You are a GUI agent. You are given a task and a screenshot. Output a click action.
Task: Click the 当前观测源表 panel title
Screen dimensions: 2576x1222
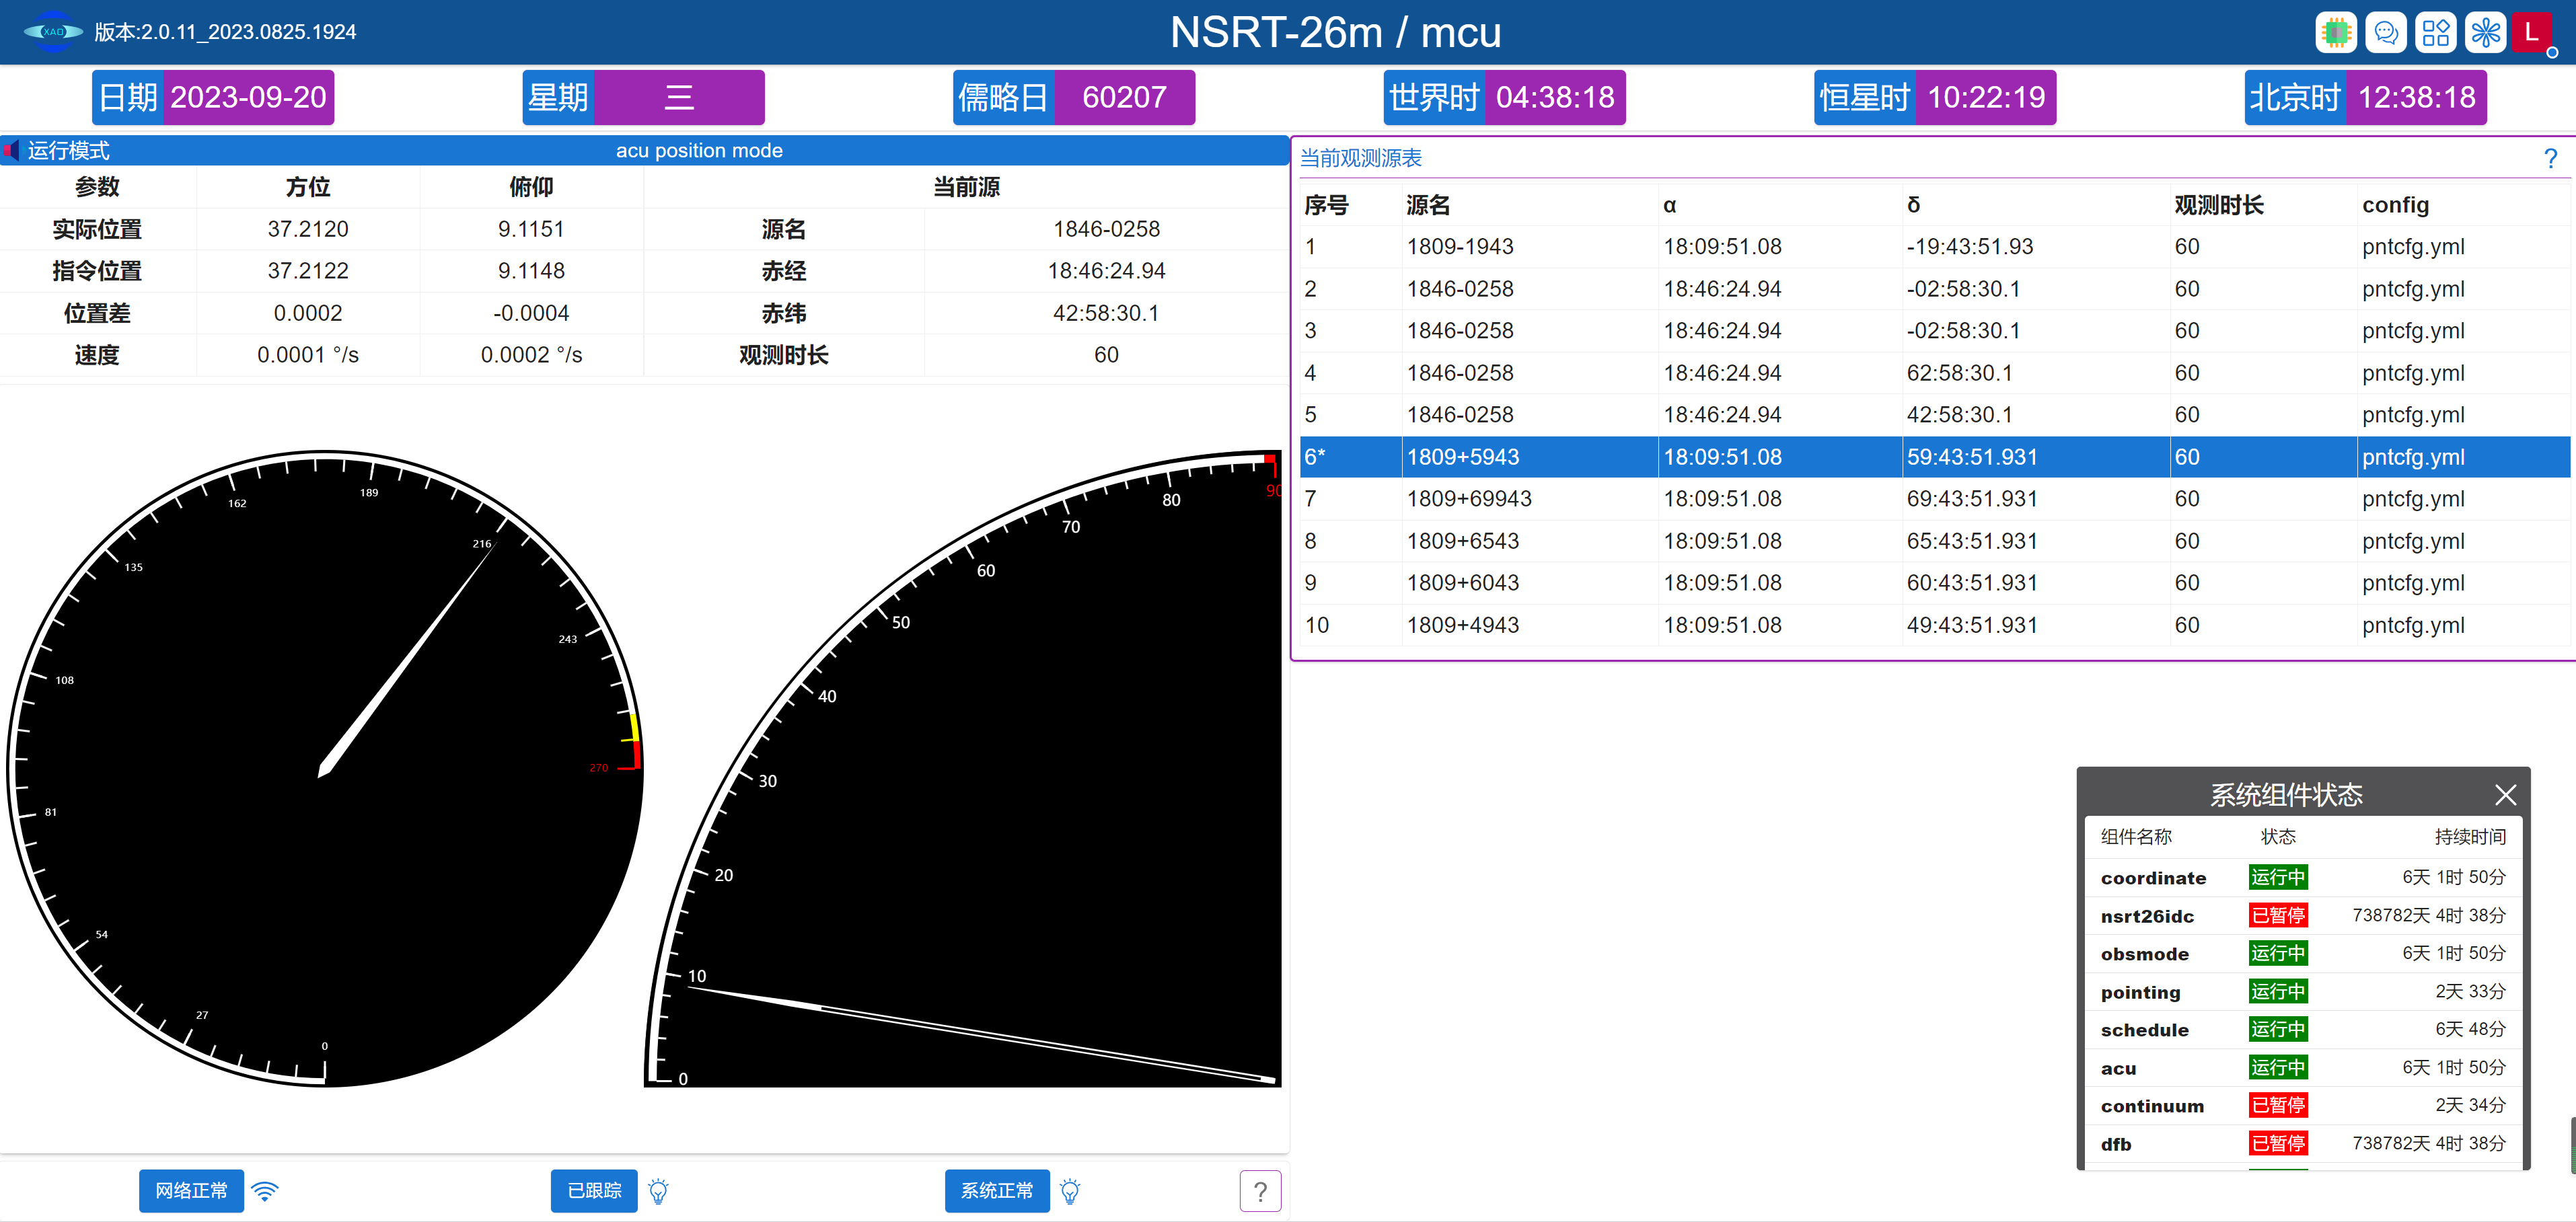[x=1360, y=158]
